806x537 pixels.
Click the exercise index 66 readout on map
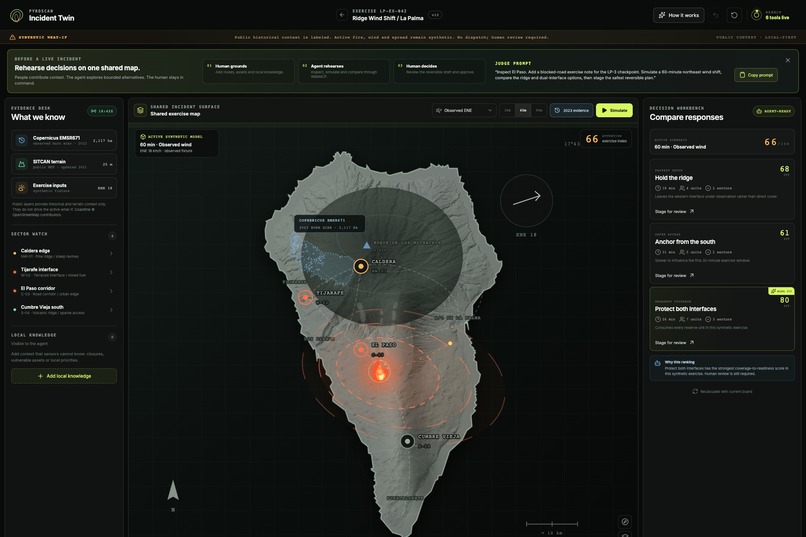click(x=606, y=139)
